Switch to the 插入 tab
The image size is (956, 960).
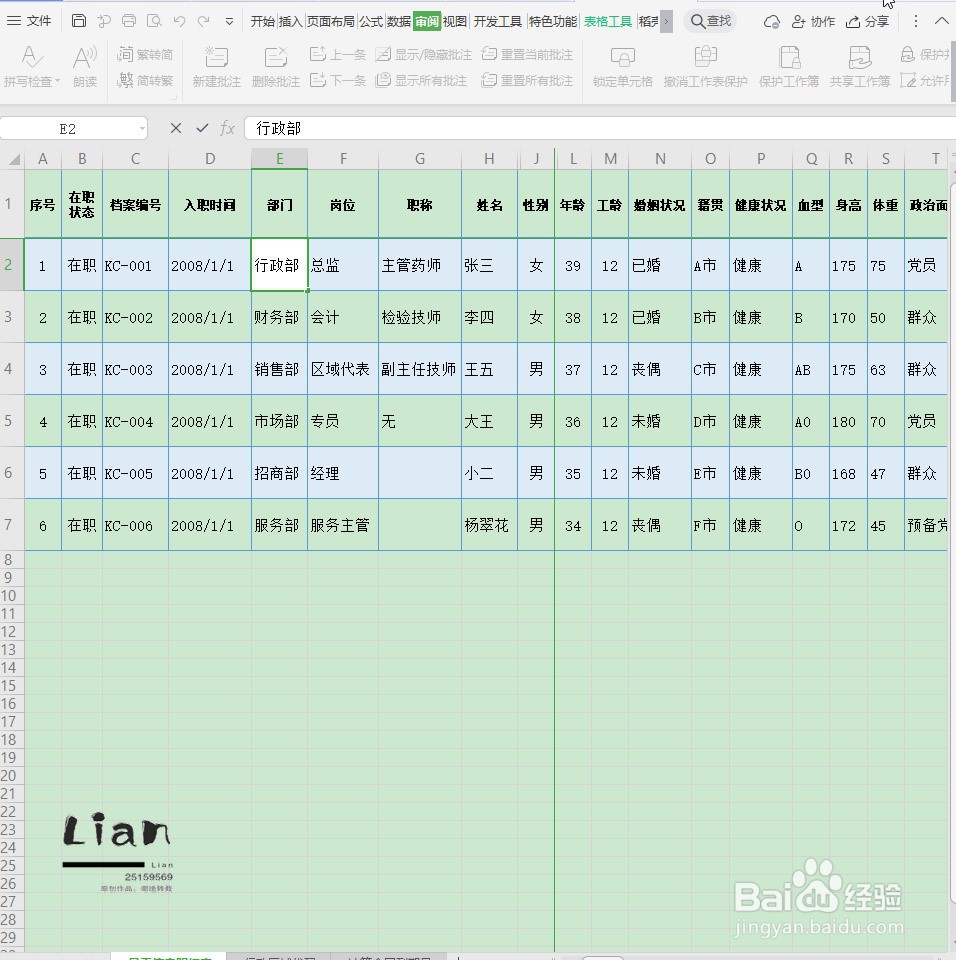(290, 21)
